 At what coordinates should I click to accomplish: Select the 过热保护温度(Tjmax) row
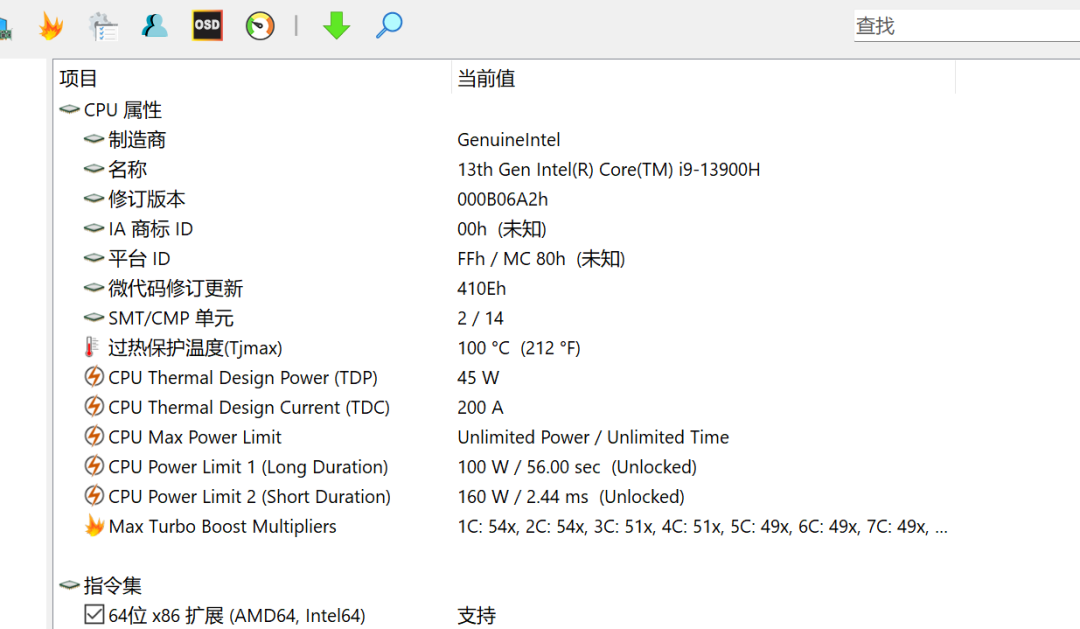pyautogui.click(x=195, y=348)
